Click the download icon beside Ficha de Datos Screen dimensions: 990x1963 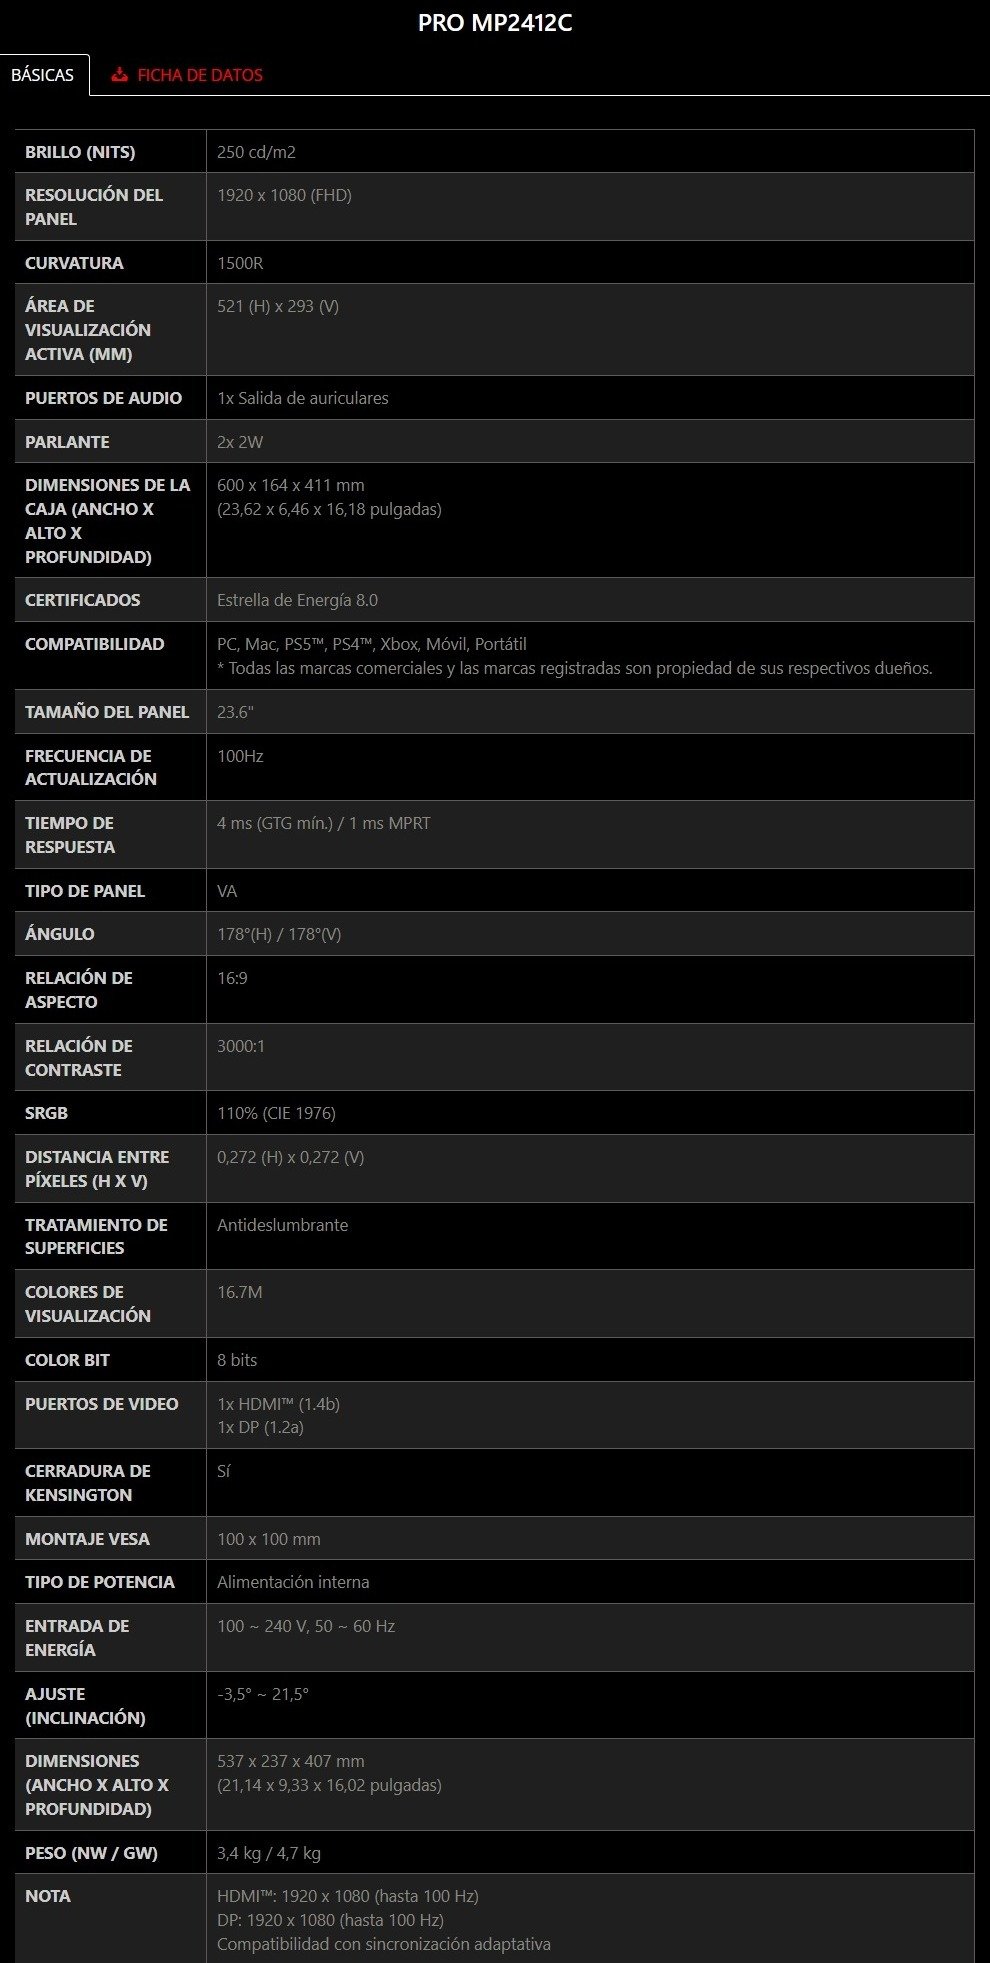pos(120,75)
